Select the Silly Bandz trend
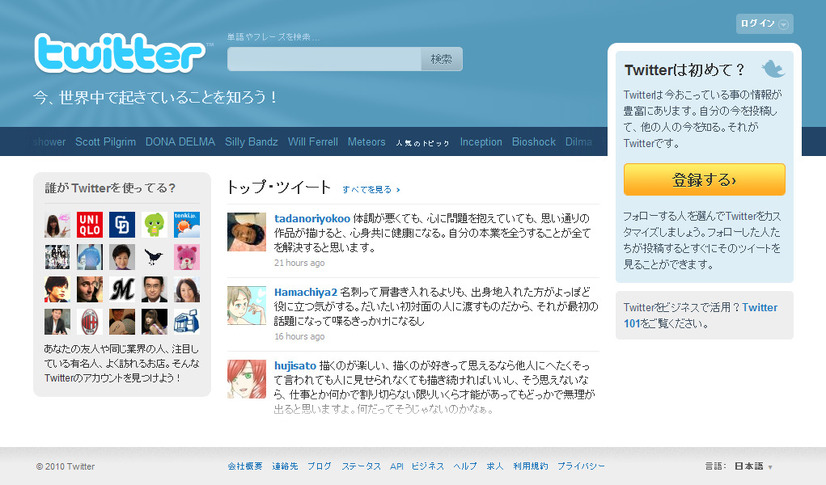Image resolution: width=826 pixels, height=485 pixels. (x=251, y=142)
